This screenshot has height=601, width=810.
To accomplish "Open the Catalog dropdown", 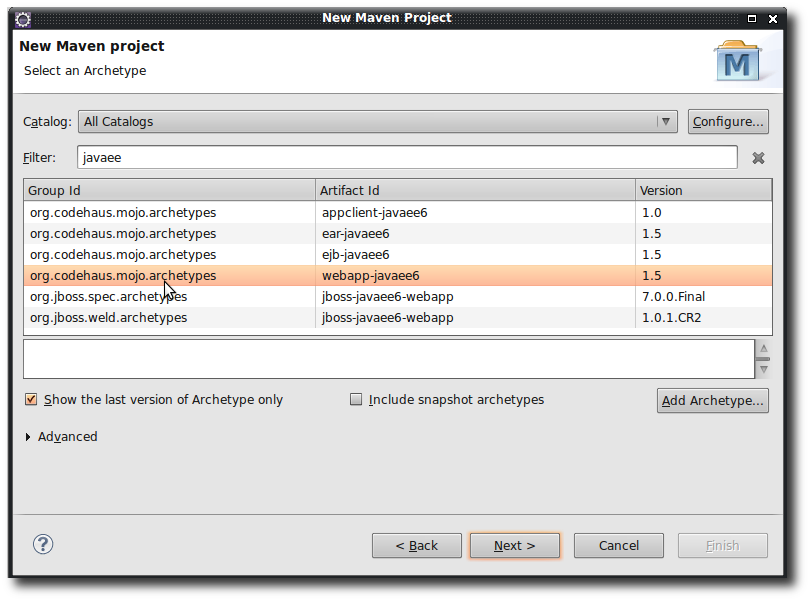I will 665,121.
